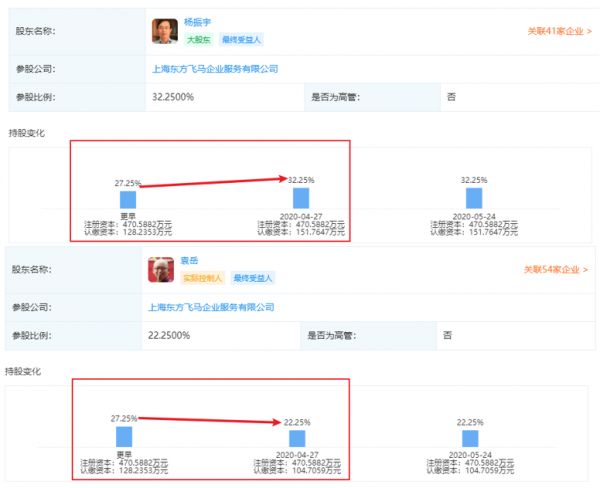600x488 pixels.
Task: Click 最终受益人 tag next to 杨振宇
Action: coord(242,39)
